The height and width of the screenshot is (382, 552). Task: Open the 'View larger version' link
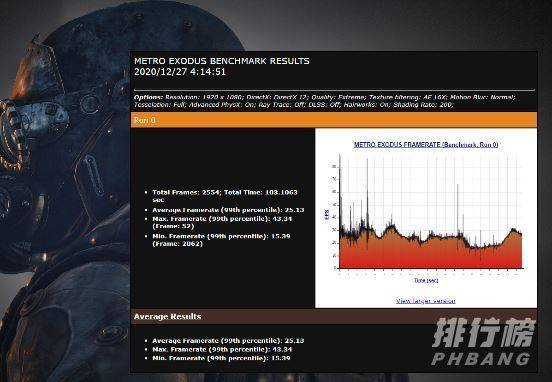coord(426,301)
